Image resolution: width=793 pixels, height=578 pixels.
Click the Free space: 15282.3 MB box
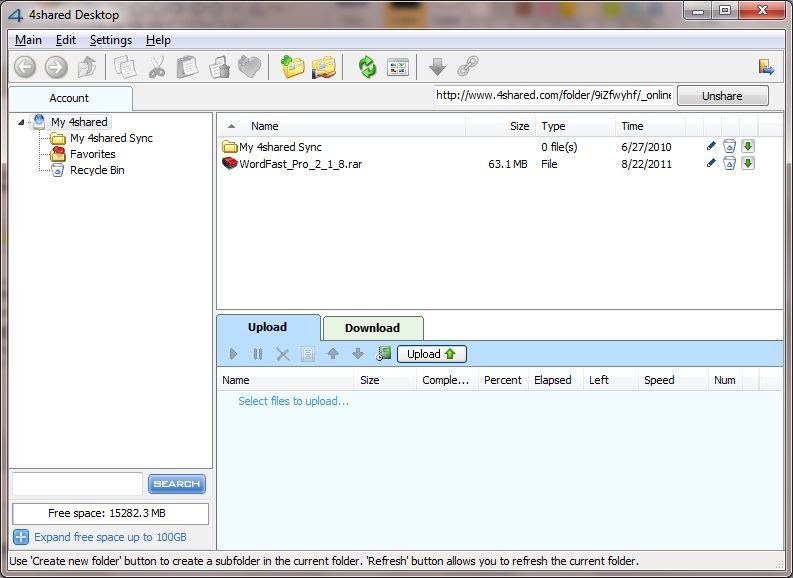click(110, 513)
